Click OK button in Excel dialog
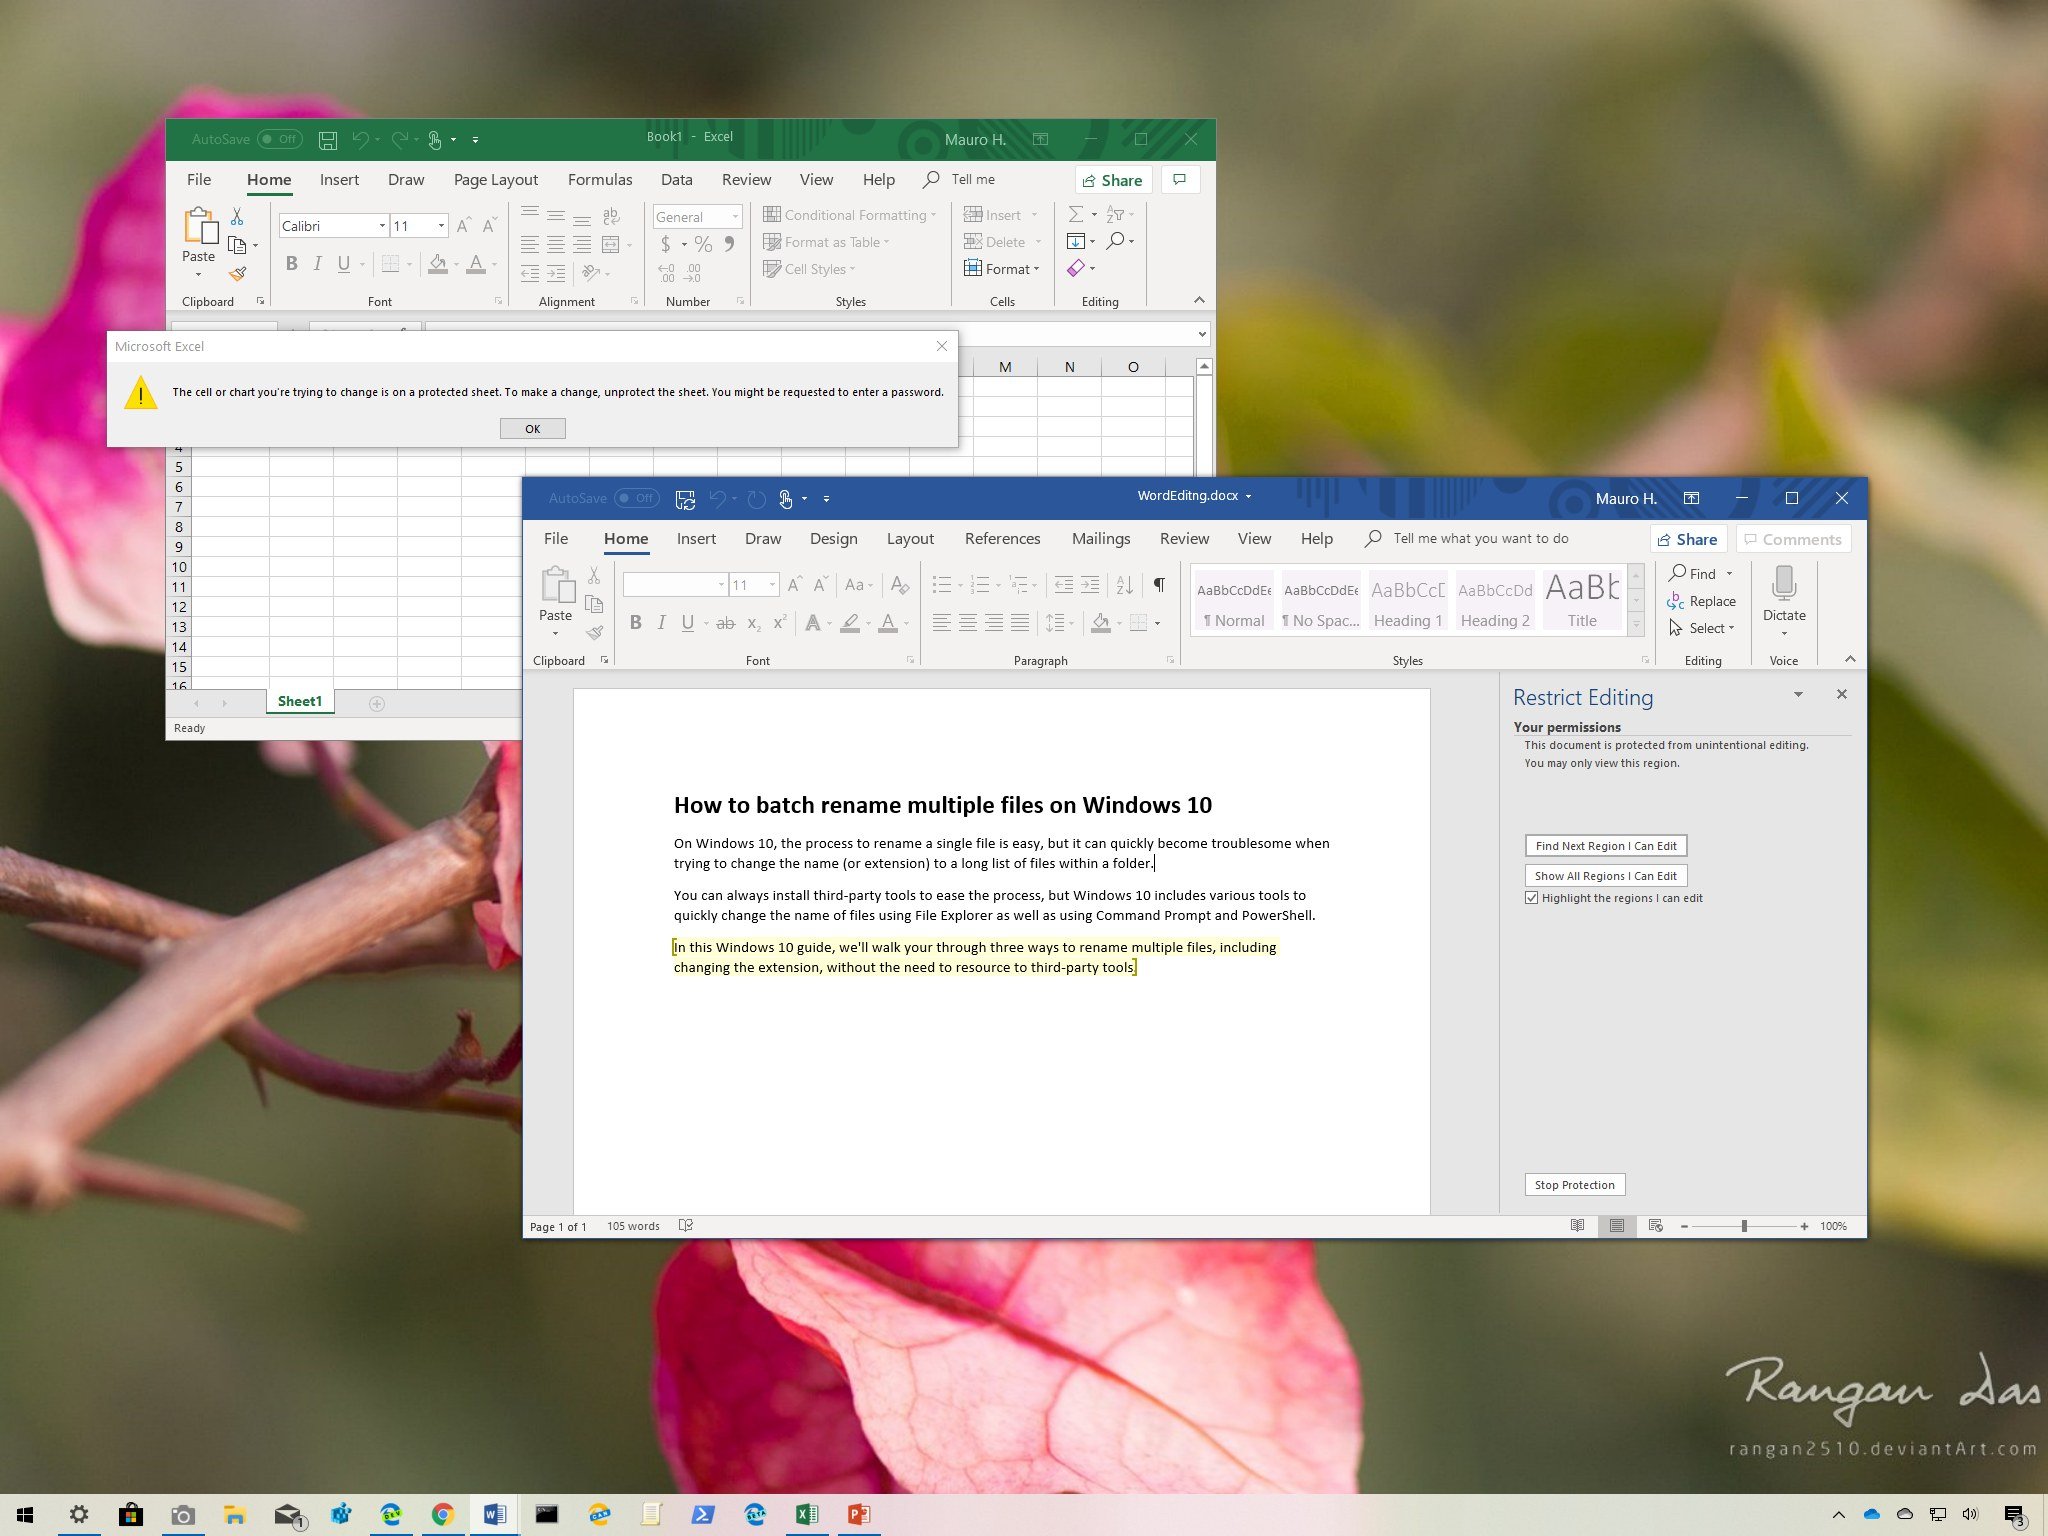The image size is (2048, 1536). coord(532,428)
